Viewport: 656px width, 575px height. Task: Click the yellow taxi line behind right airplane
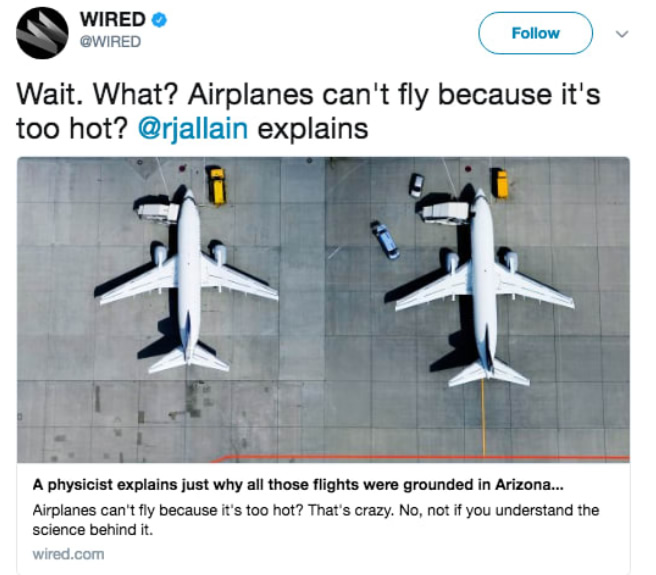[x=484, y=417]
